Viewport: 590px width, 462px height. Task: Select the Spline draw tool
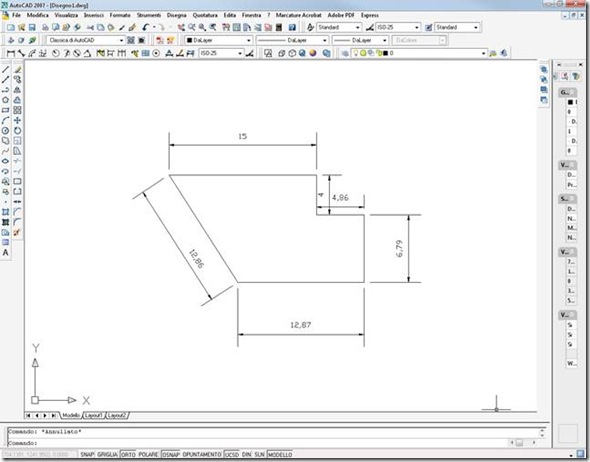point(5,151)
